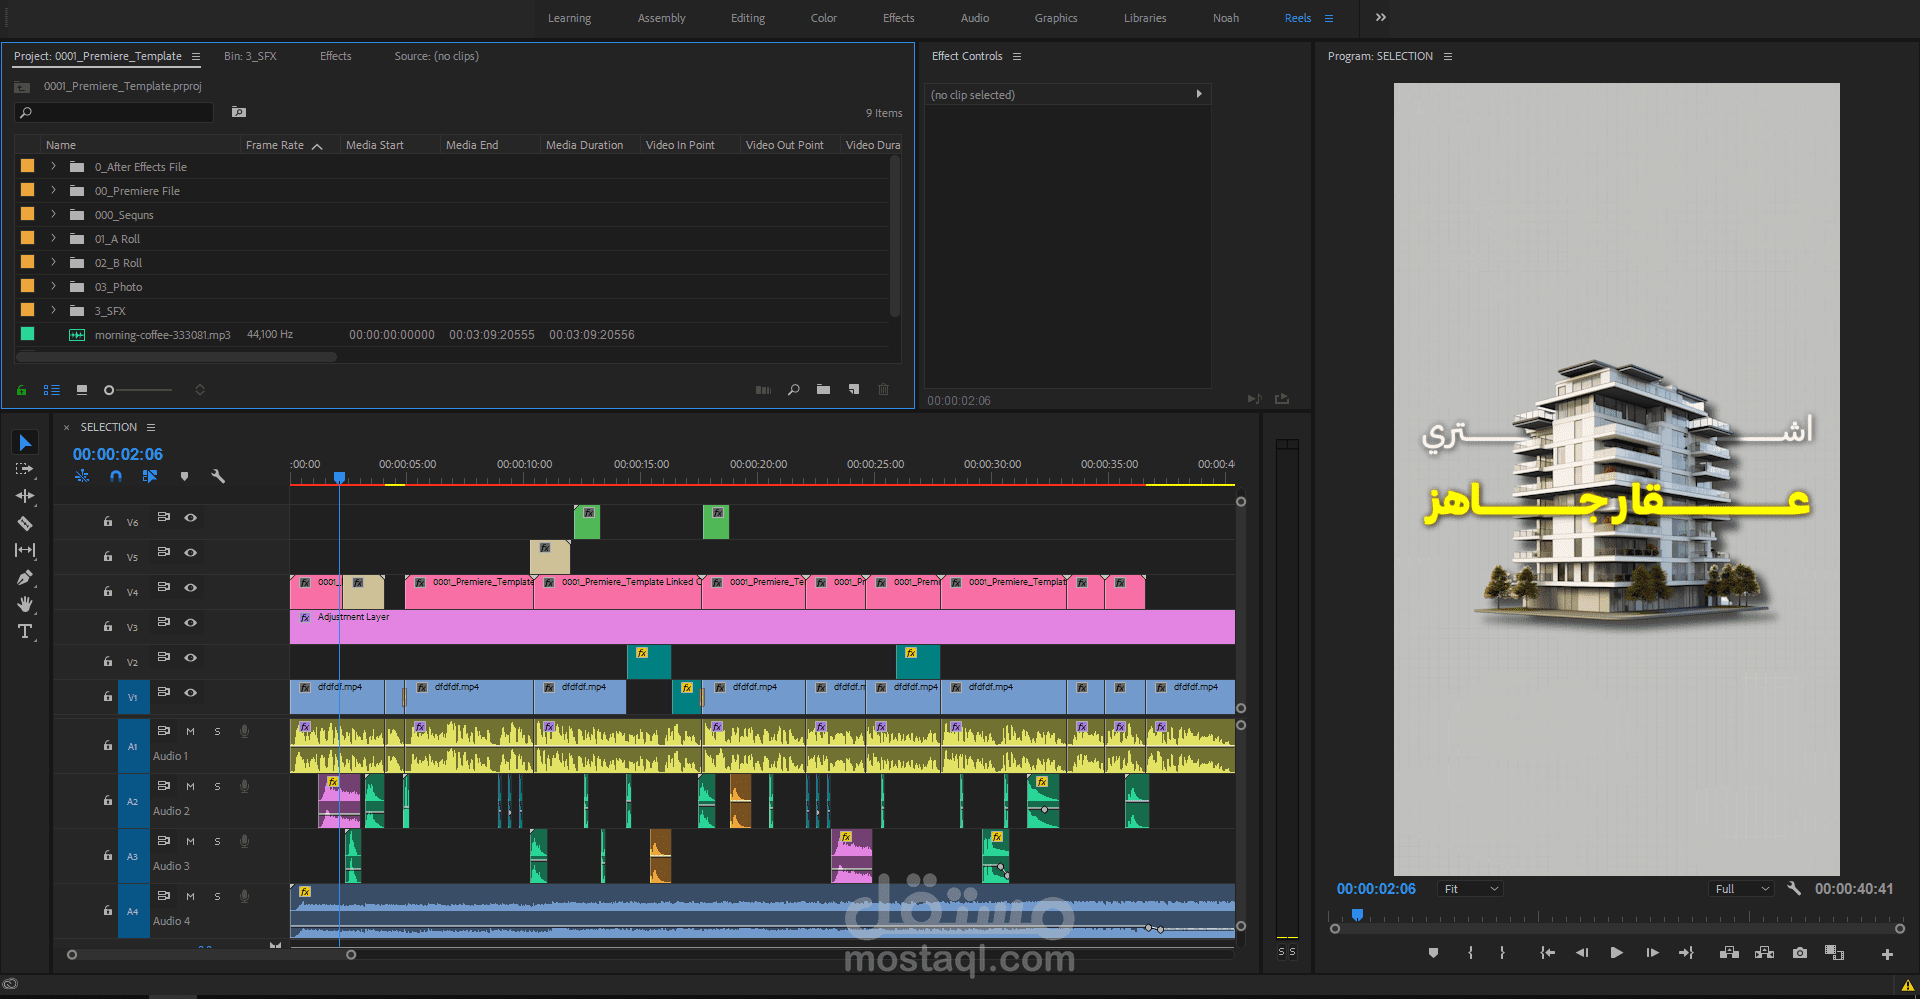Show the workspace overflow menu chevrons
The width and height of the screenshot is (1920, 999).
(1381, 17)
